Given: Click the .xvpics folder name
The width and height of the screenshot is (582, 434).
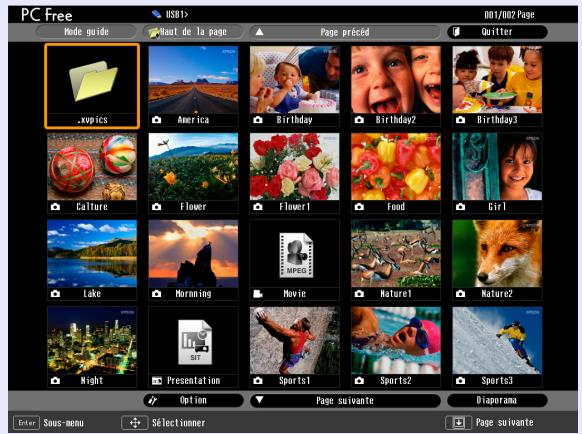Looking at the screenshot, I should (x=92, y=120).
